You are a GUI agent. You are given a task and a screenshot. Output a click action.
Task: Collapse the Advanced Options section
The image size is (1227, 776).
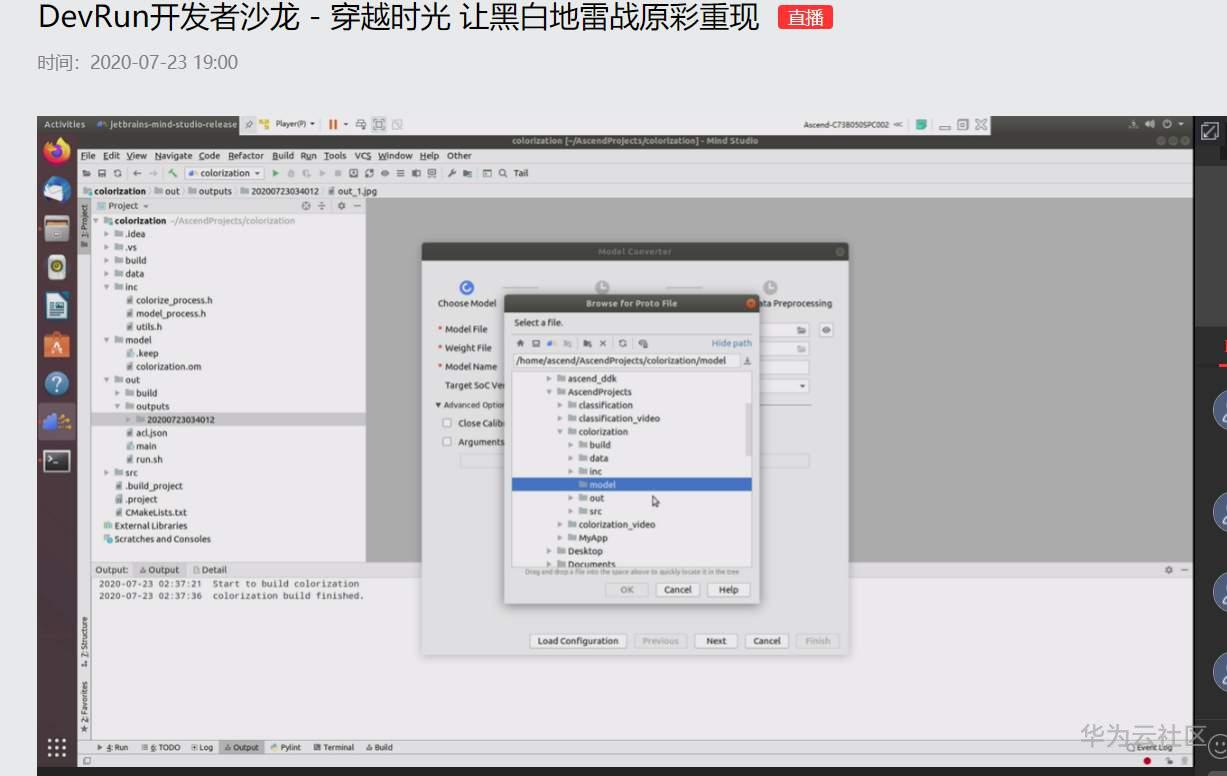point(438,405)
